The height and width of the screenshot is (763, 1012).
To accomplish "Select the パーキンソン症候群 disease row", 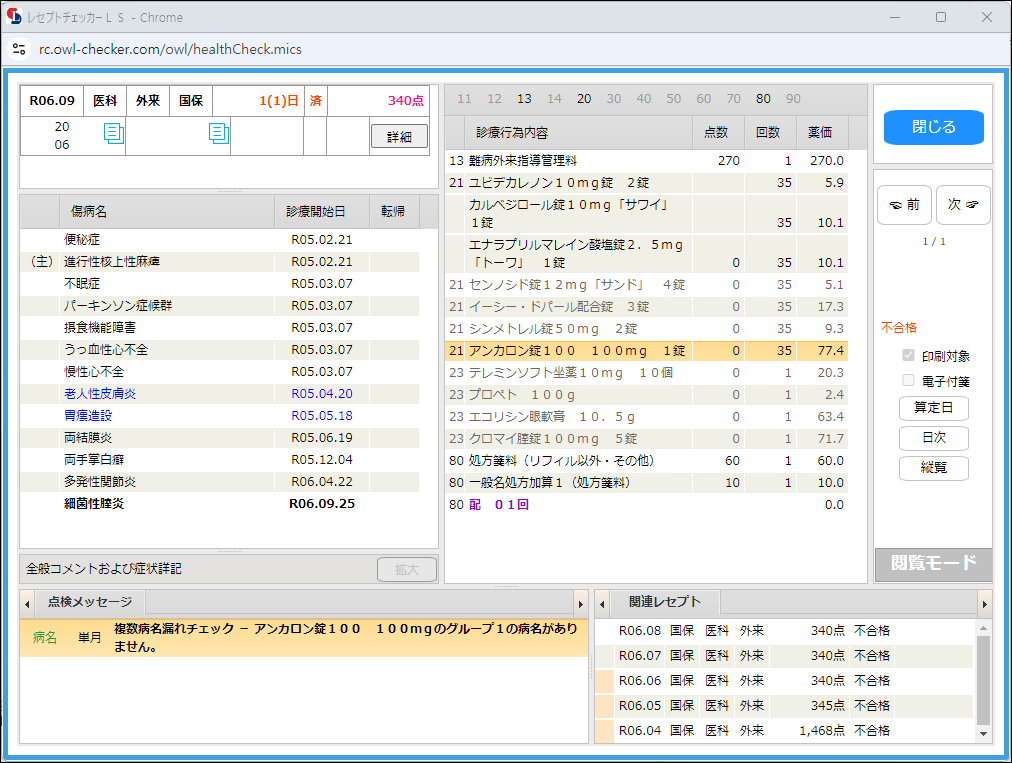I will (219, 305).
